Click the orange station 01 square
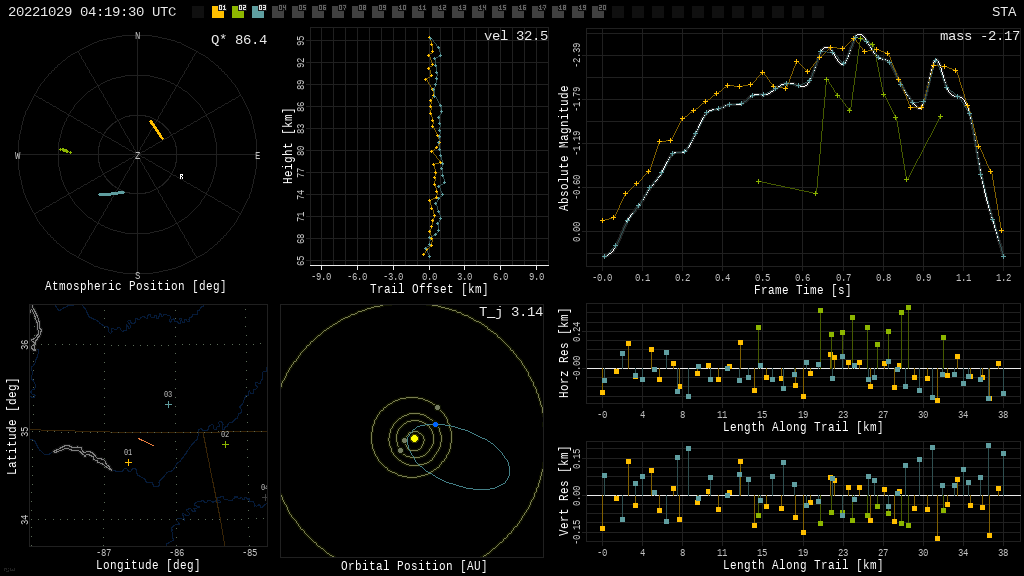 tap(218, 12)
